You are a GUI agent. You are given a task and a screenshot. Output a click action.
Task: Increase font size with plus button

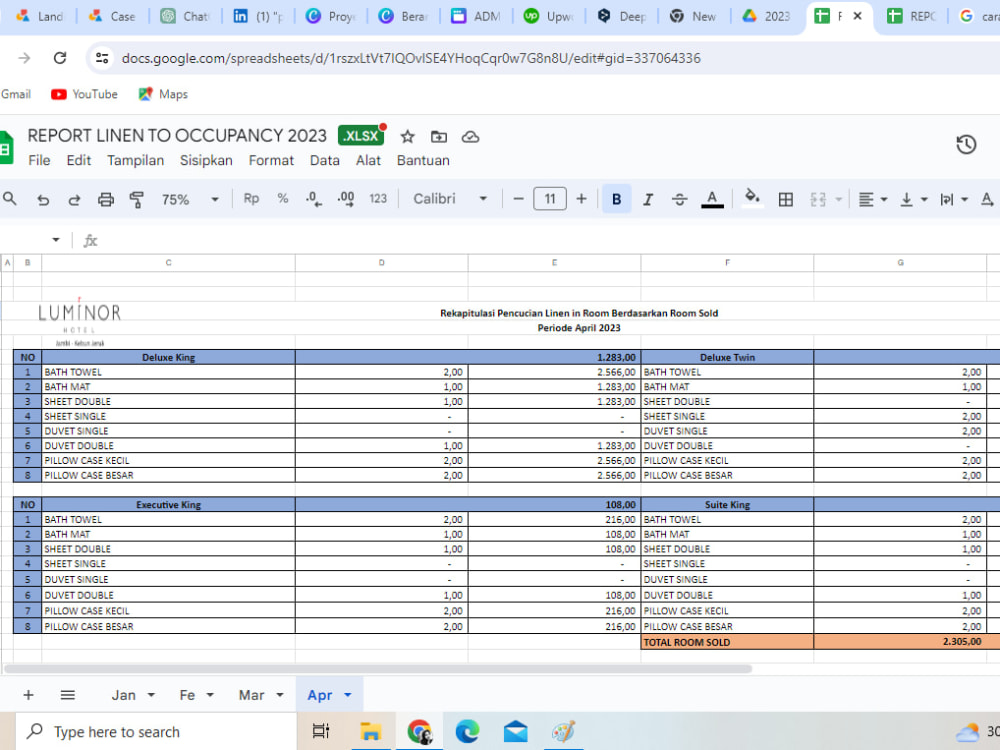tap(581, 199)
